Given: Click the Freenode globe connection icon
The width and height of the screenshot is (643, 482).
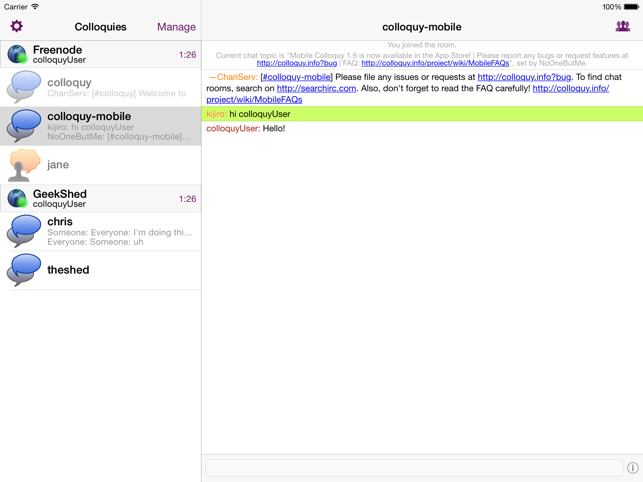Looking at the screenshot, I should pyautogui.click(x=17, y=54).
